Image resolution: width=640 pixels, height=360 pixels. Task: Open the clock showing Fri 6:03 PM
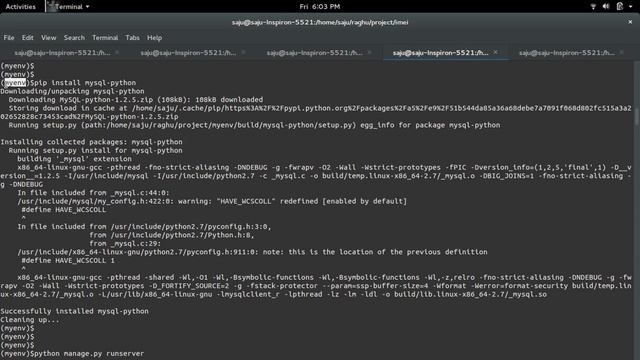pos(320,7)
